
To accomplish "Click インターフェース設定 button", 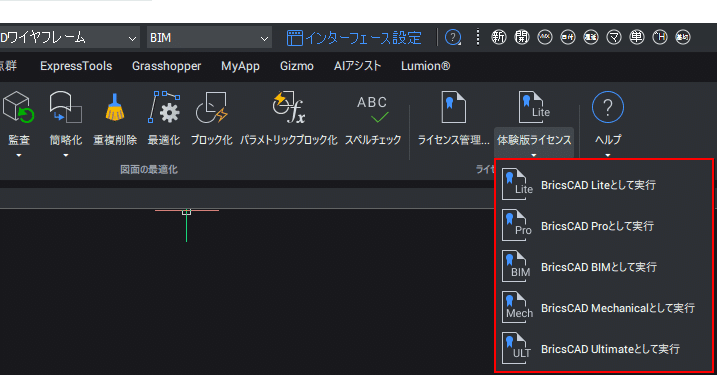I will (354, 38).
